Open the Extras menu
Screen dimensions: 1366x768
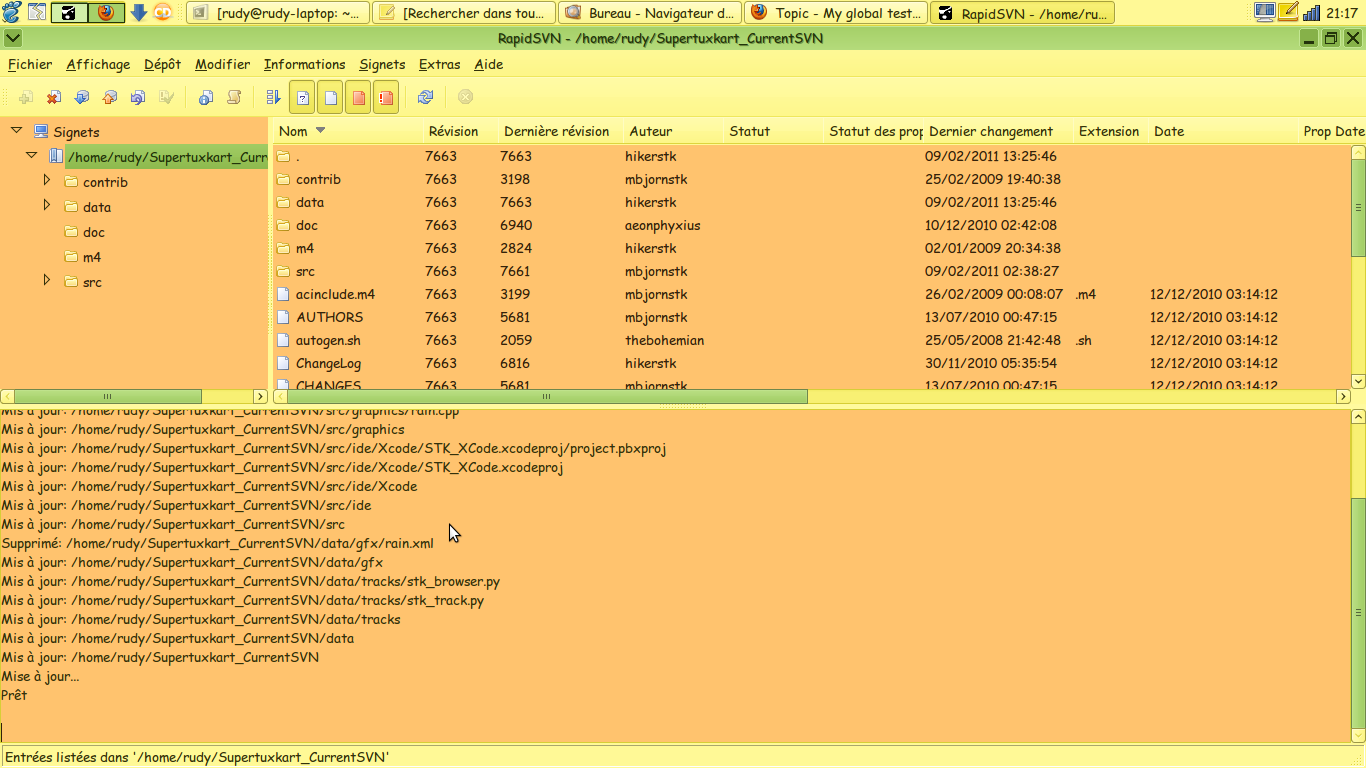pyautogui.click(x=439, y=64)
